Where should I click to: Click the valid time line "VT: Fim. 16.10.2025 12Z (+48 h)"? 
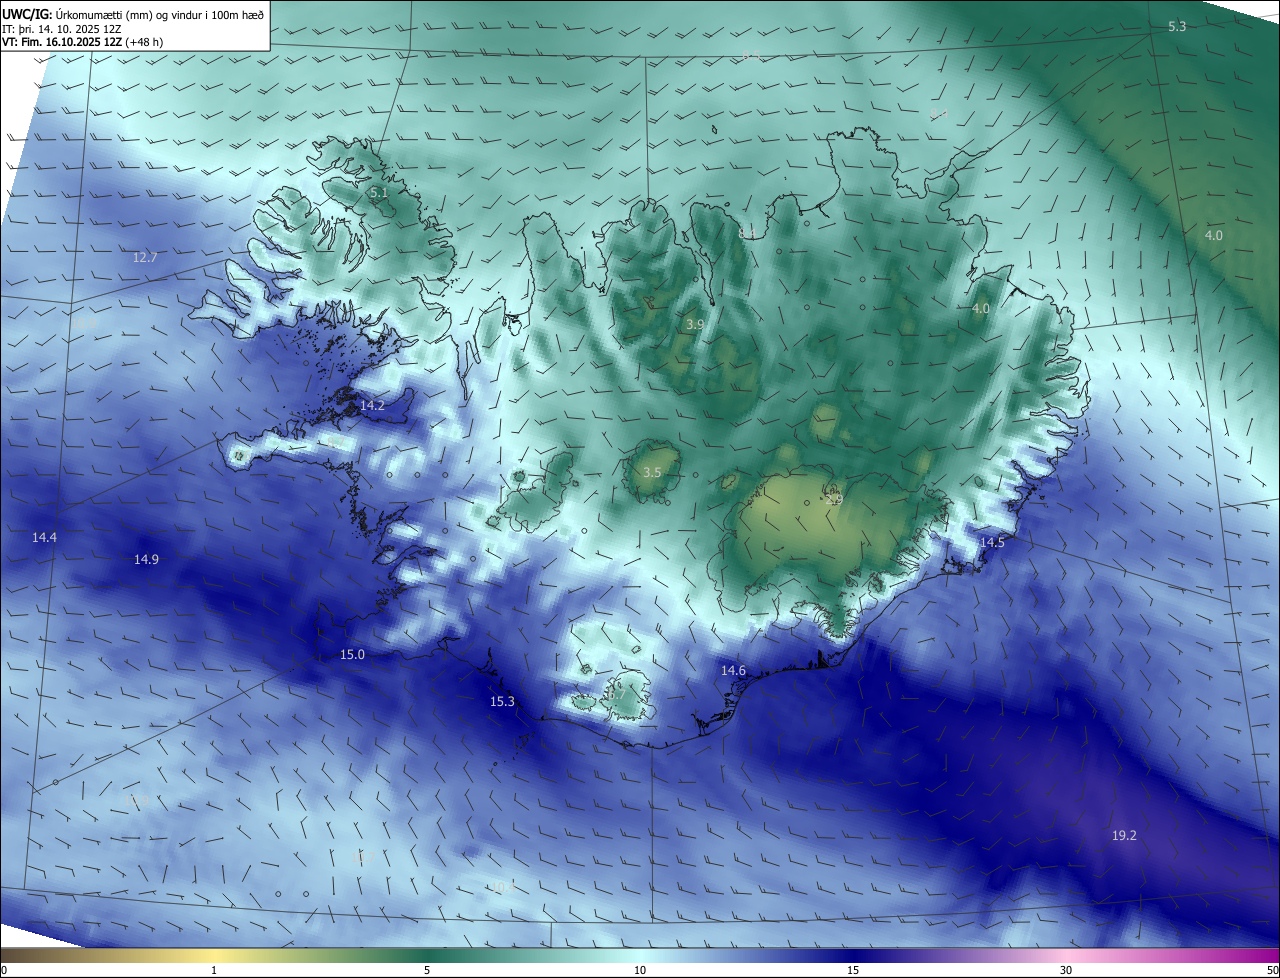[83, 42]
